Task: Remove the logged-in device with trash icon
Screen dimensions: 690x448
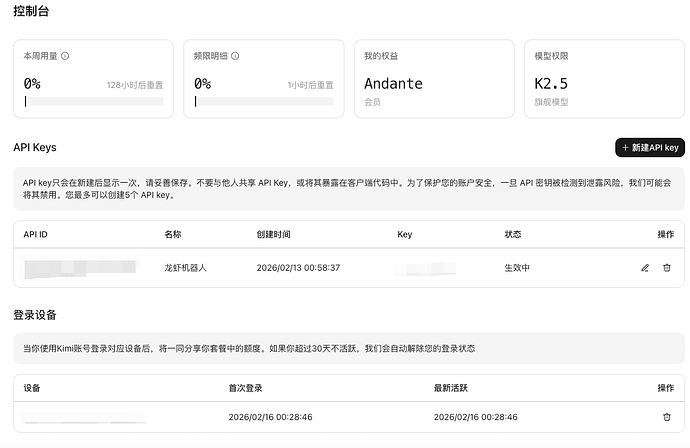Action: (667, 417)
